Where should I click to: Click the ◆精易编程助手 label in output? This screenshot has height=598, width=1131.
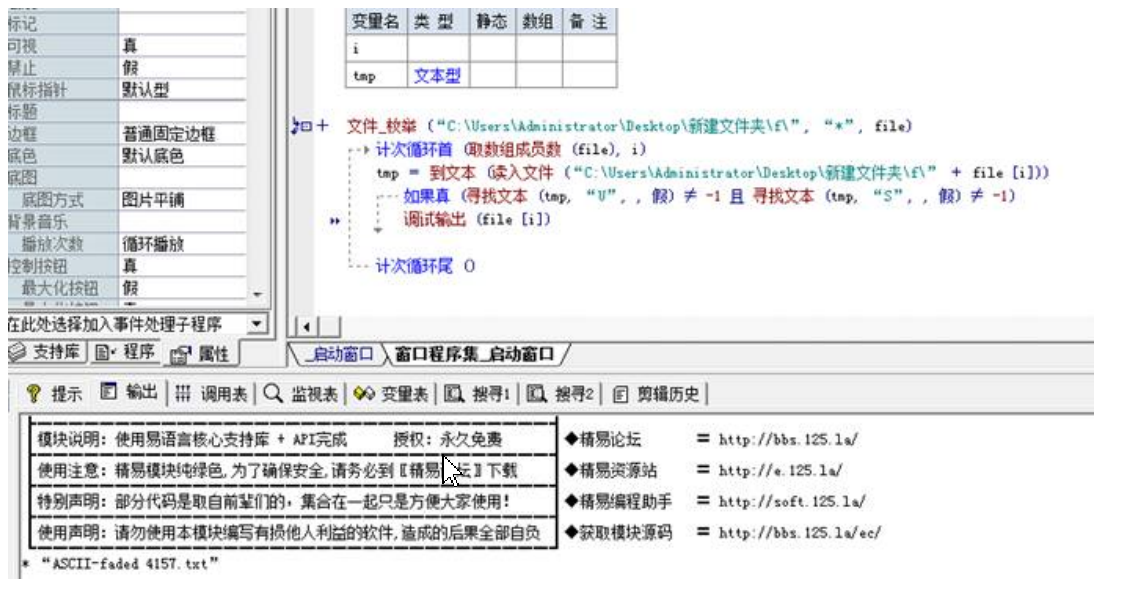pyautogui.click(x=617, y=501)
